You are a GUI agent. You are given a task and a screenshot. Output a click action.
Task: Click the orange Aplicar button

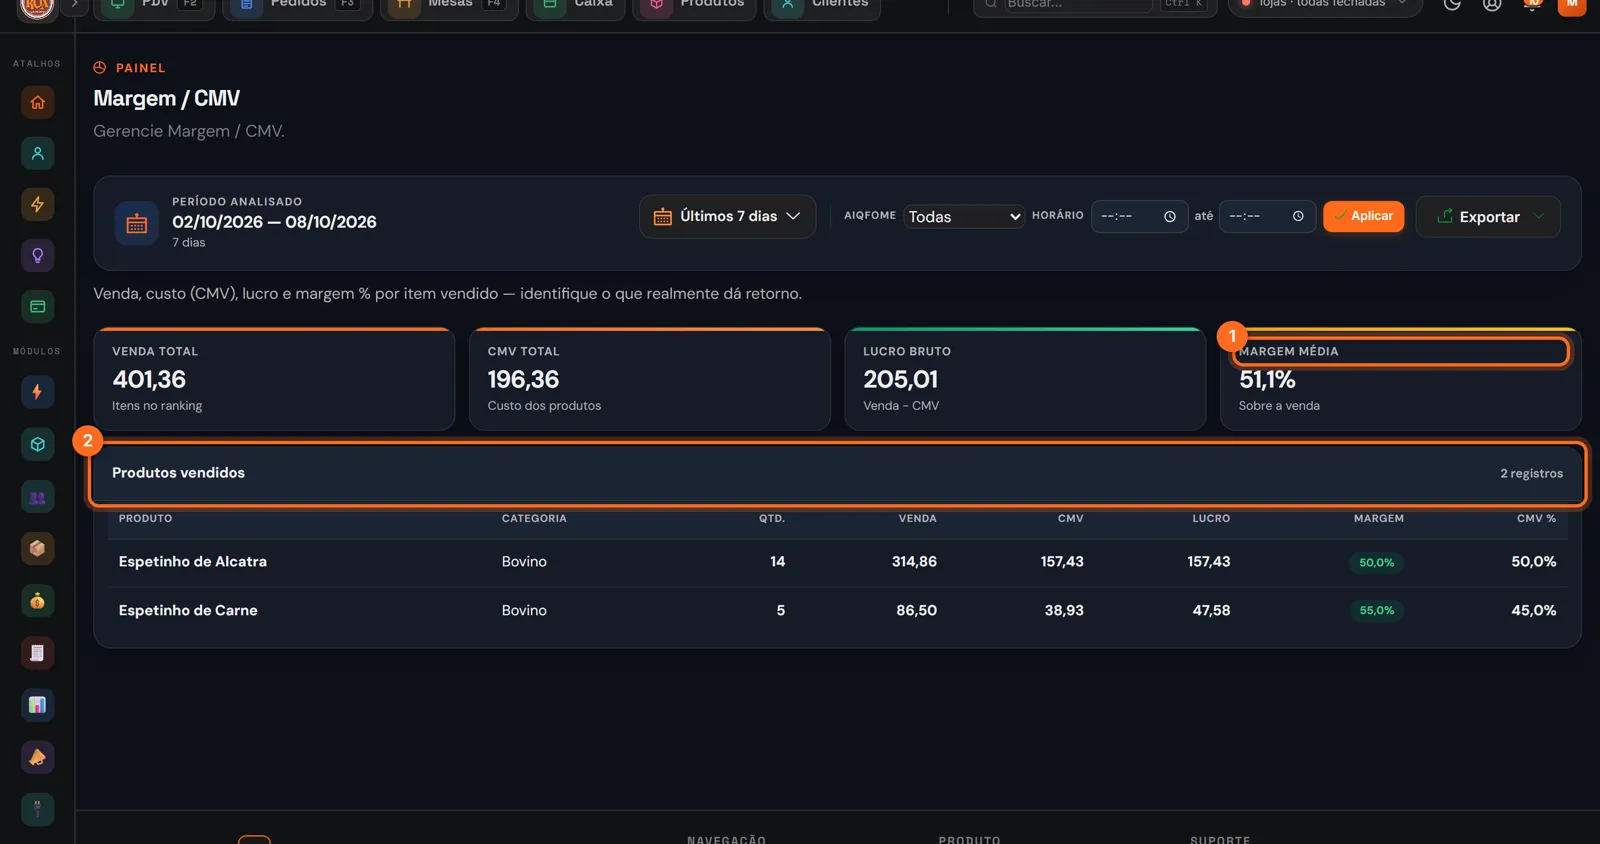click(1363, 216)
